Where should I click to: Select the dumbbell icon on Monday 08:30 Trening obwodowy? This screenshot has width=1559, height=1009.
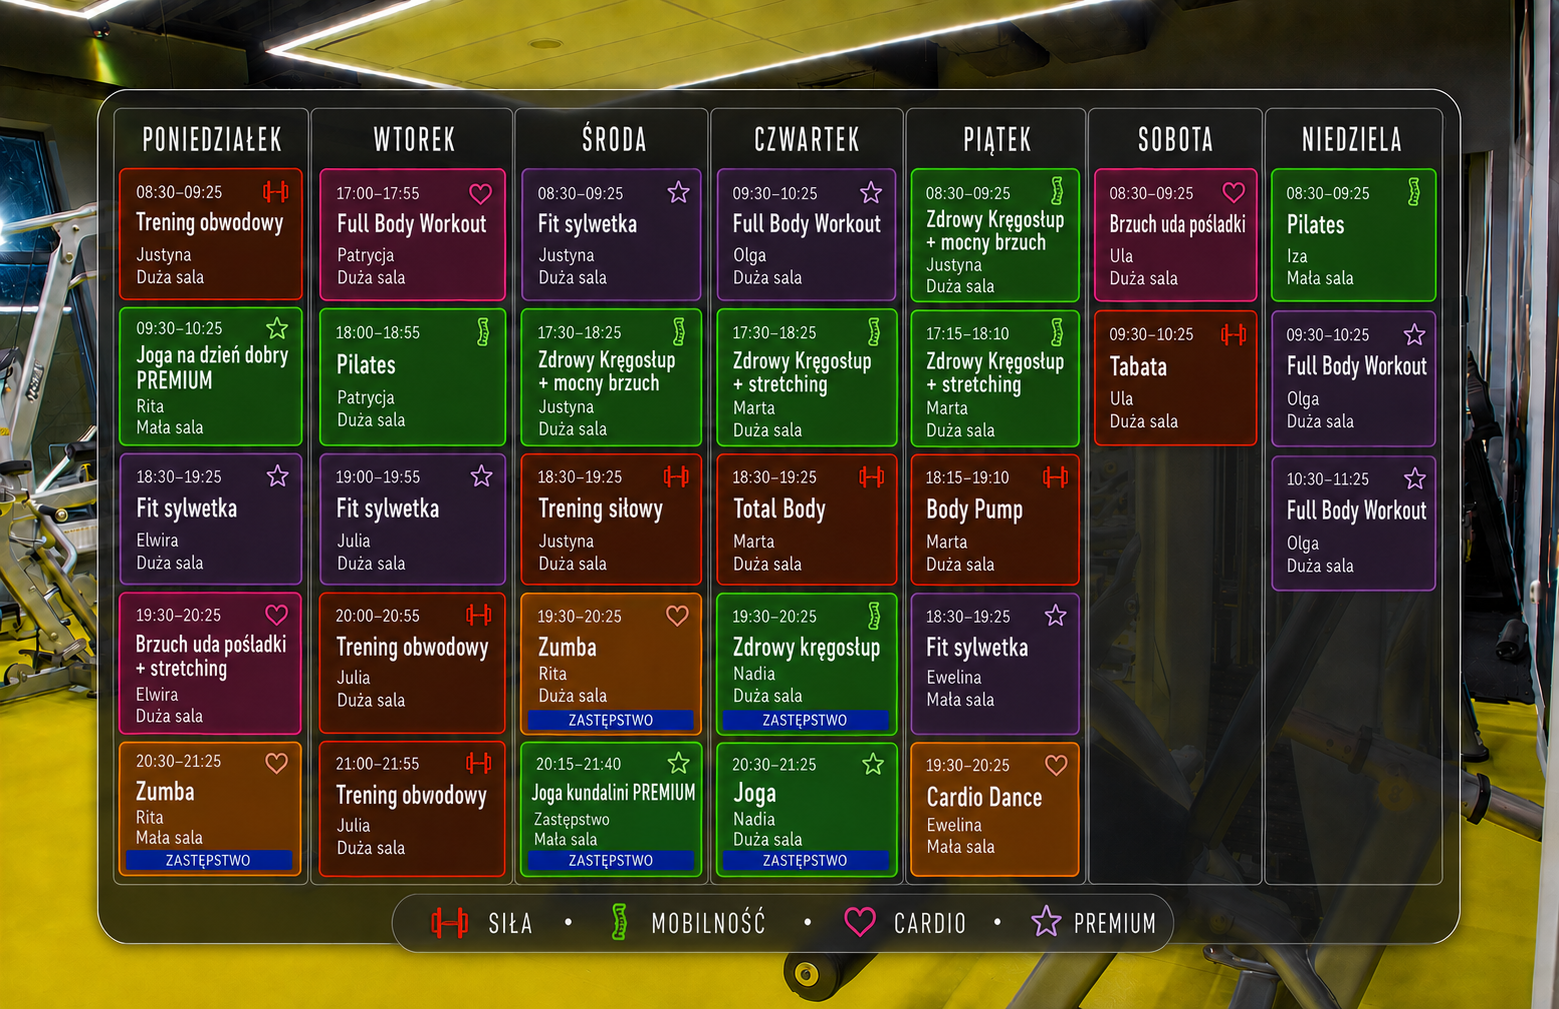[275, 191]
